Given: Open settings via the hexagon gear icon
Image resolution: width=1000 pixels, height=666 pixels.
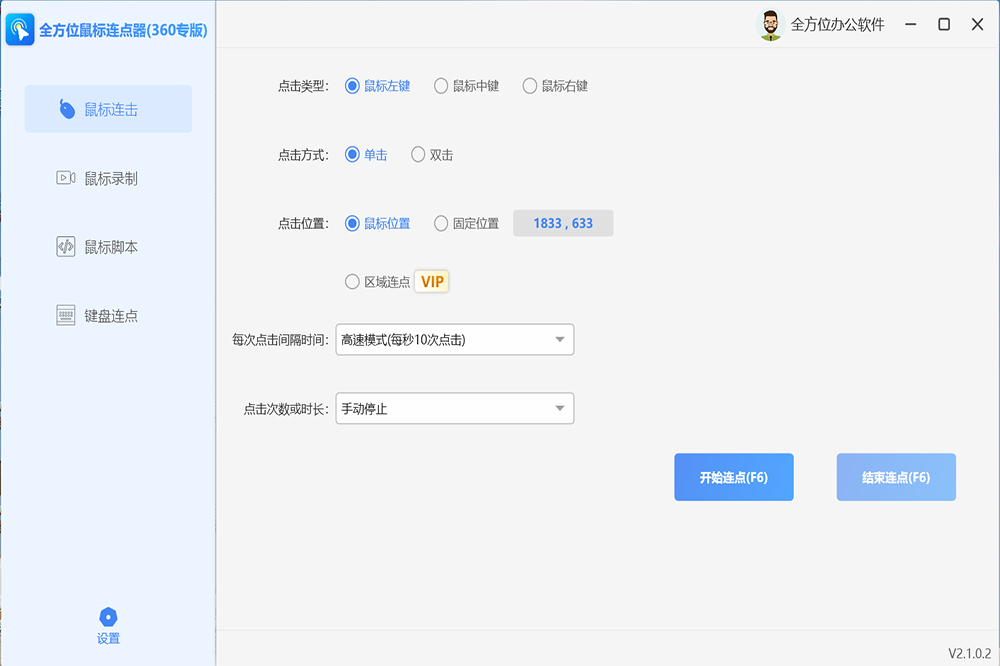Looking at the screenshot, I should 108,617.
